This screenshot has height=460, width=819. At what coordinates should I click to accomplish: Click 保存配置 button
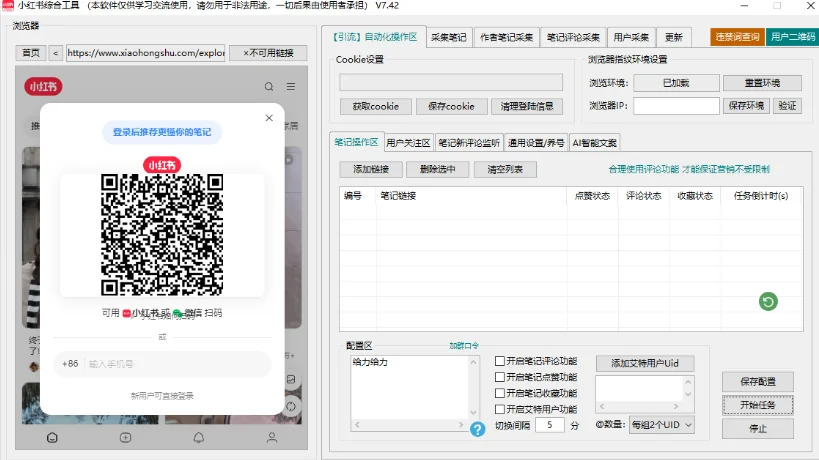point(758,382)
